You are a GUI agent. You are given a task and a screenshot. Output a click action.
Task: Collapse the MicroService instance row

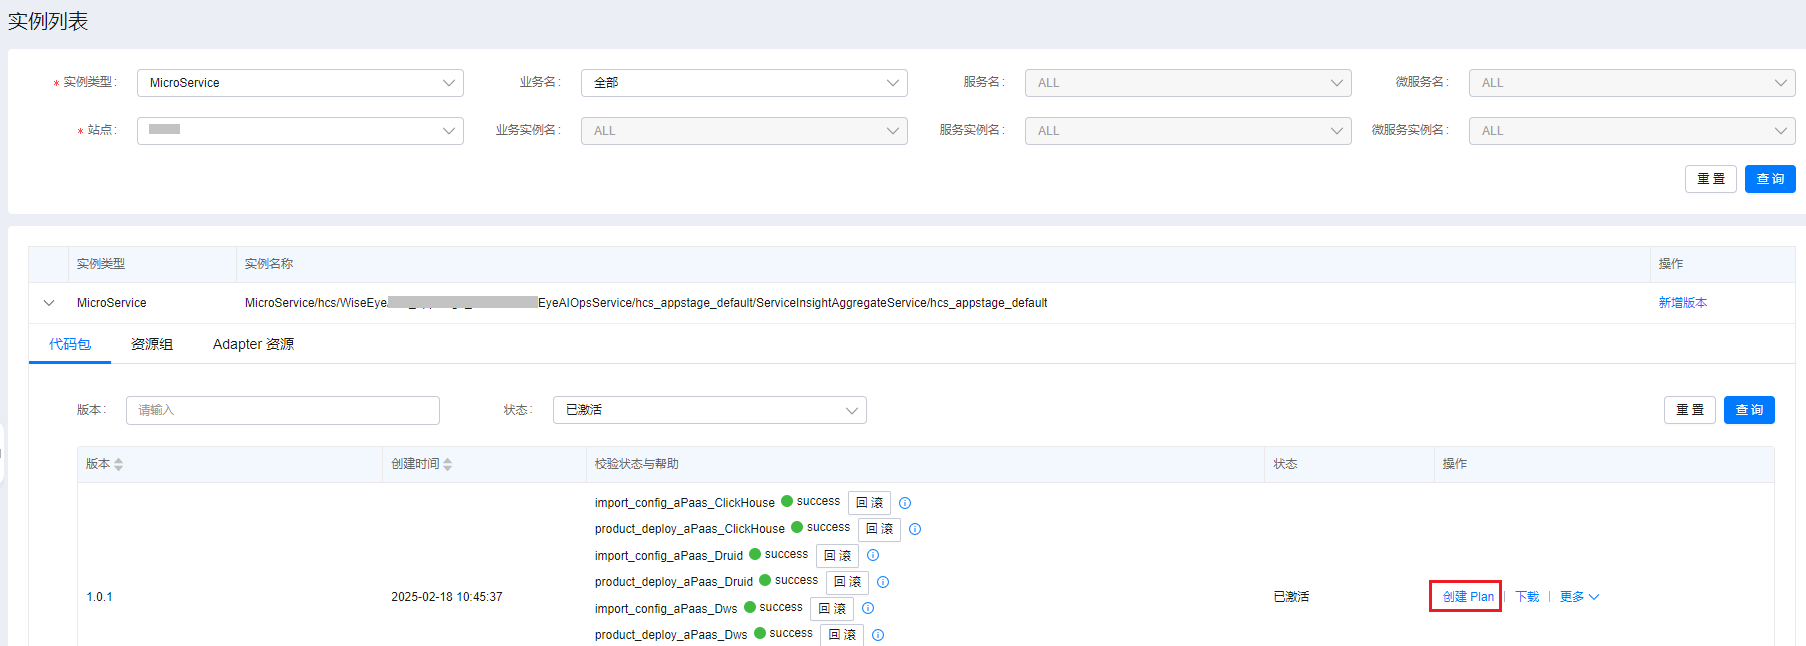[49, 303]
